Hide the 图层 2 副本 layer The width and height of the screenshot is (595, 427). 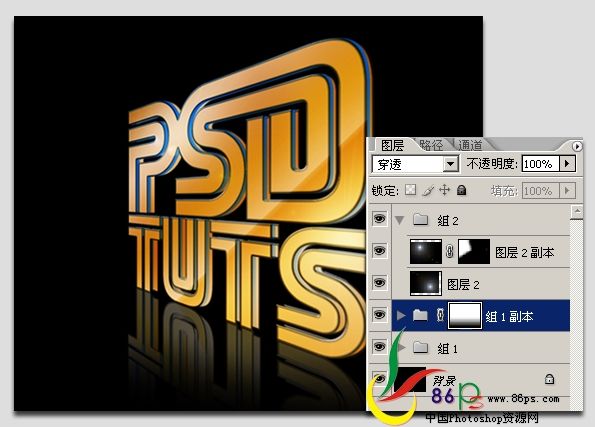click(x=379, y=251)
